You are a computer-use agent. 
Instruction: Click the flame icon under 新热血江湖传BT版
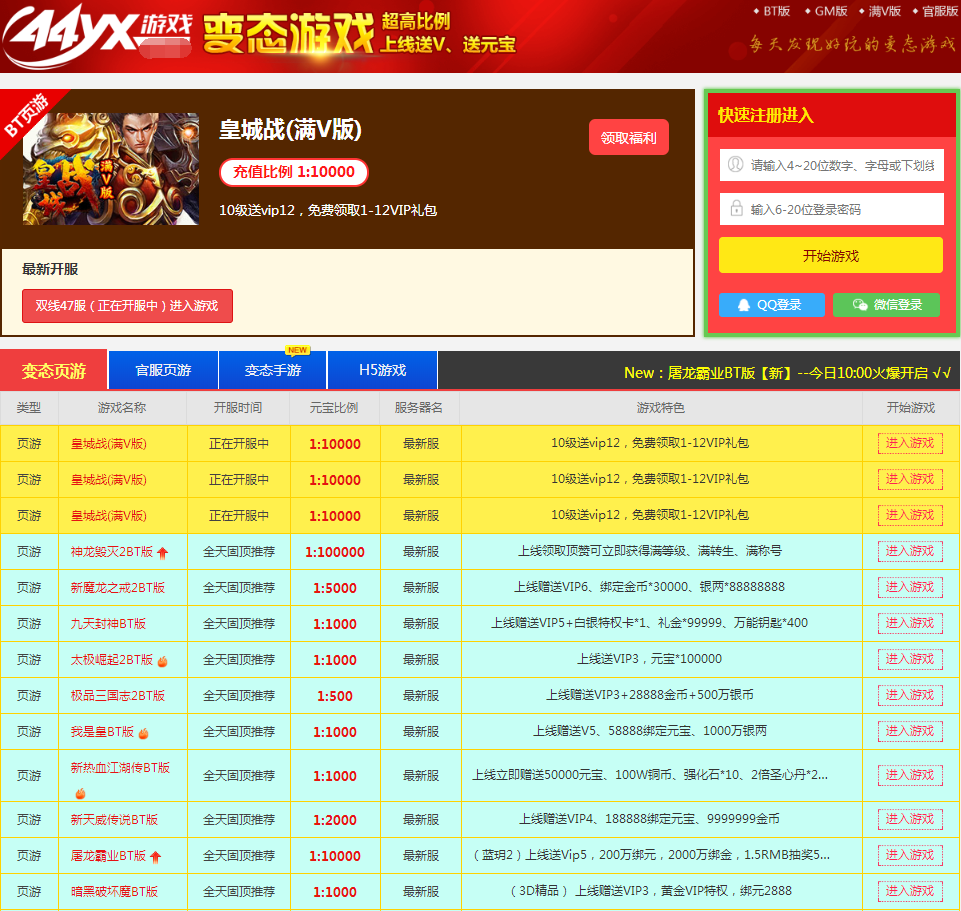point(80,793)
